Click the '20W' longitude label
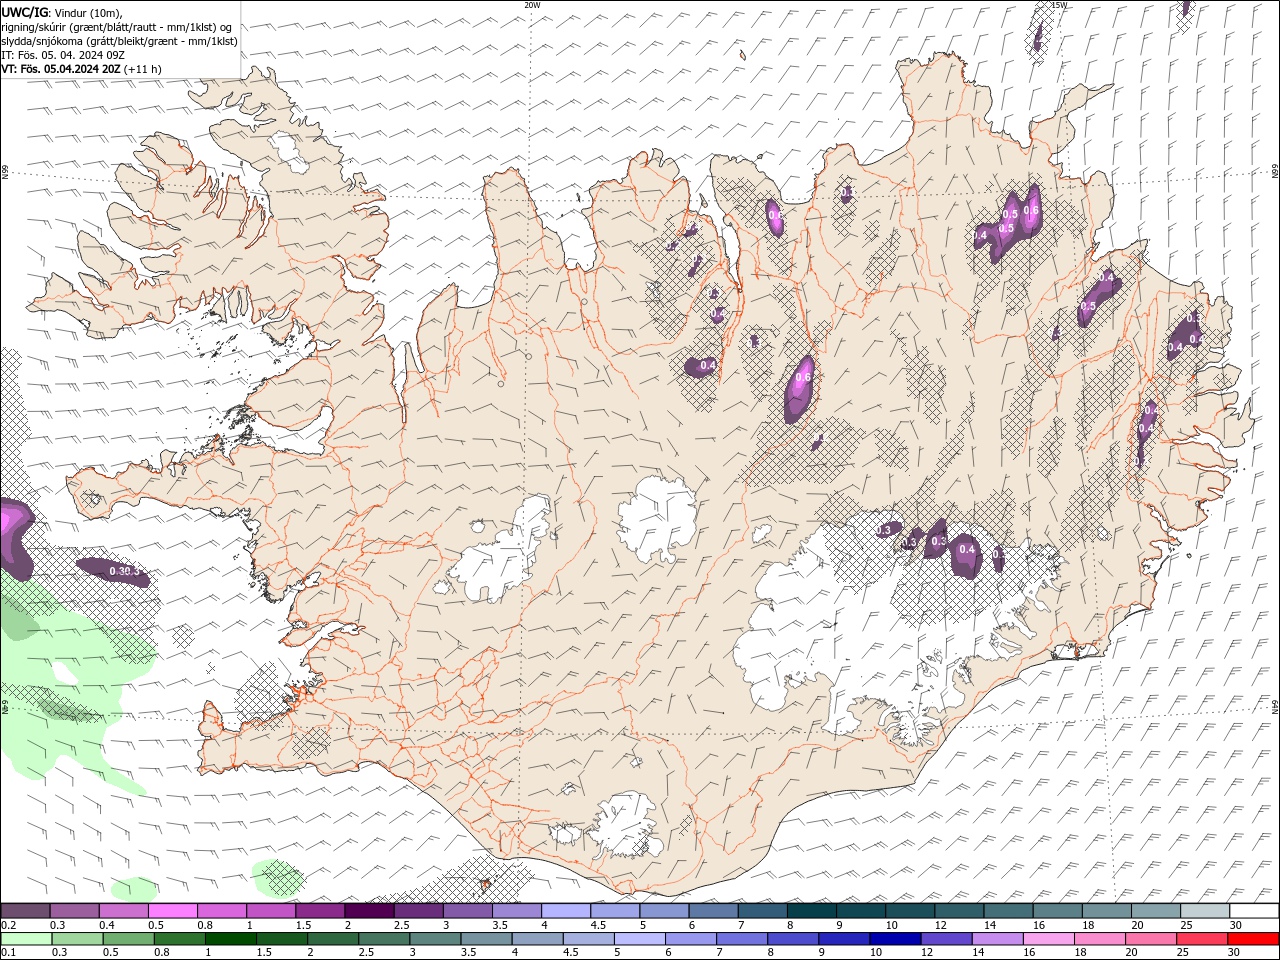 [x=532, y=5]
